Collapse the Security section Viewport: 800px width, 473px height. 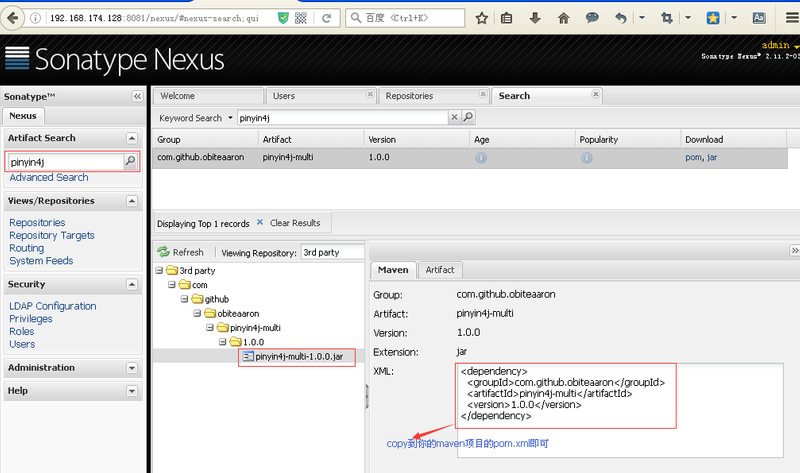[x=132, y=284]
